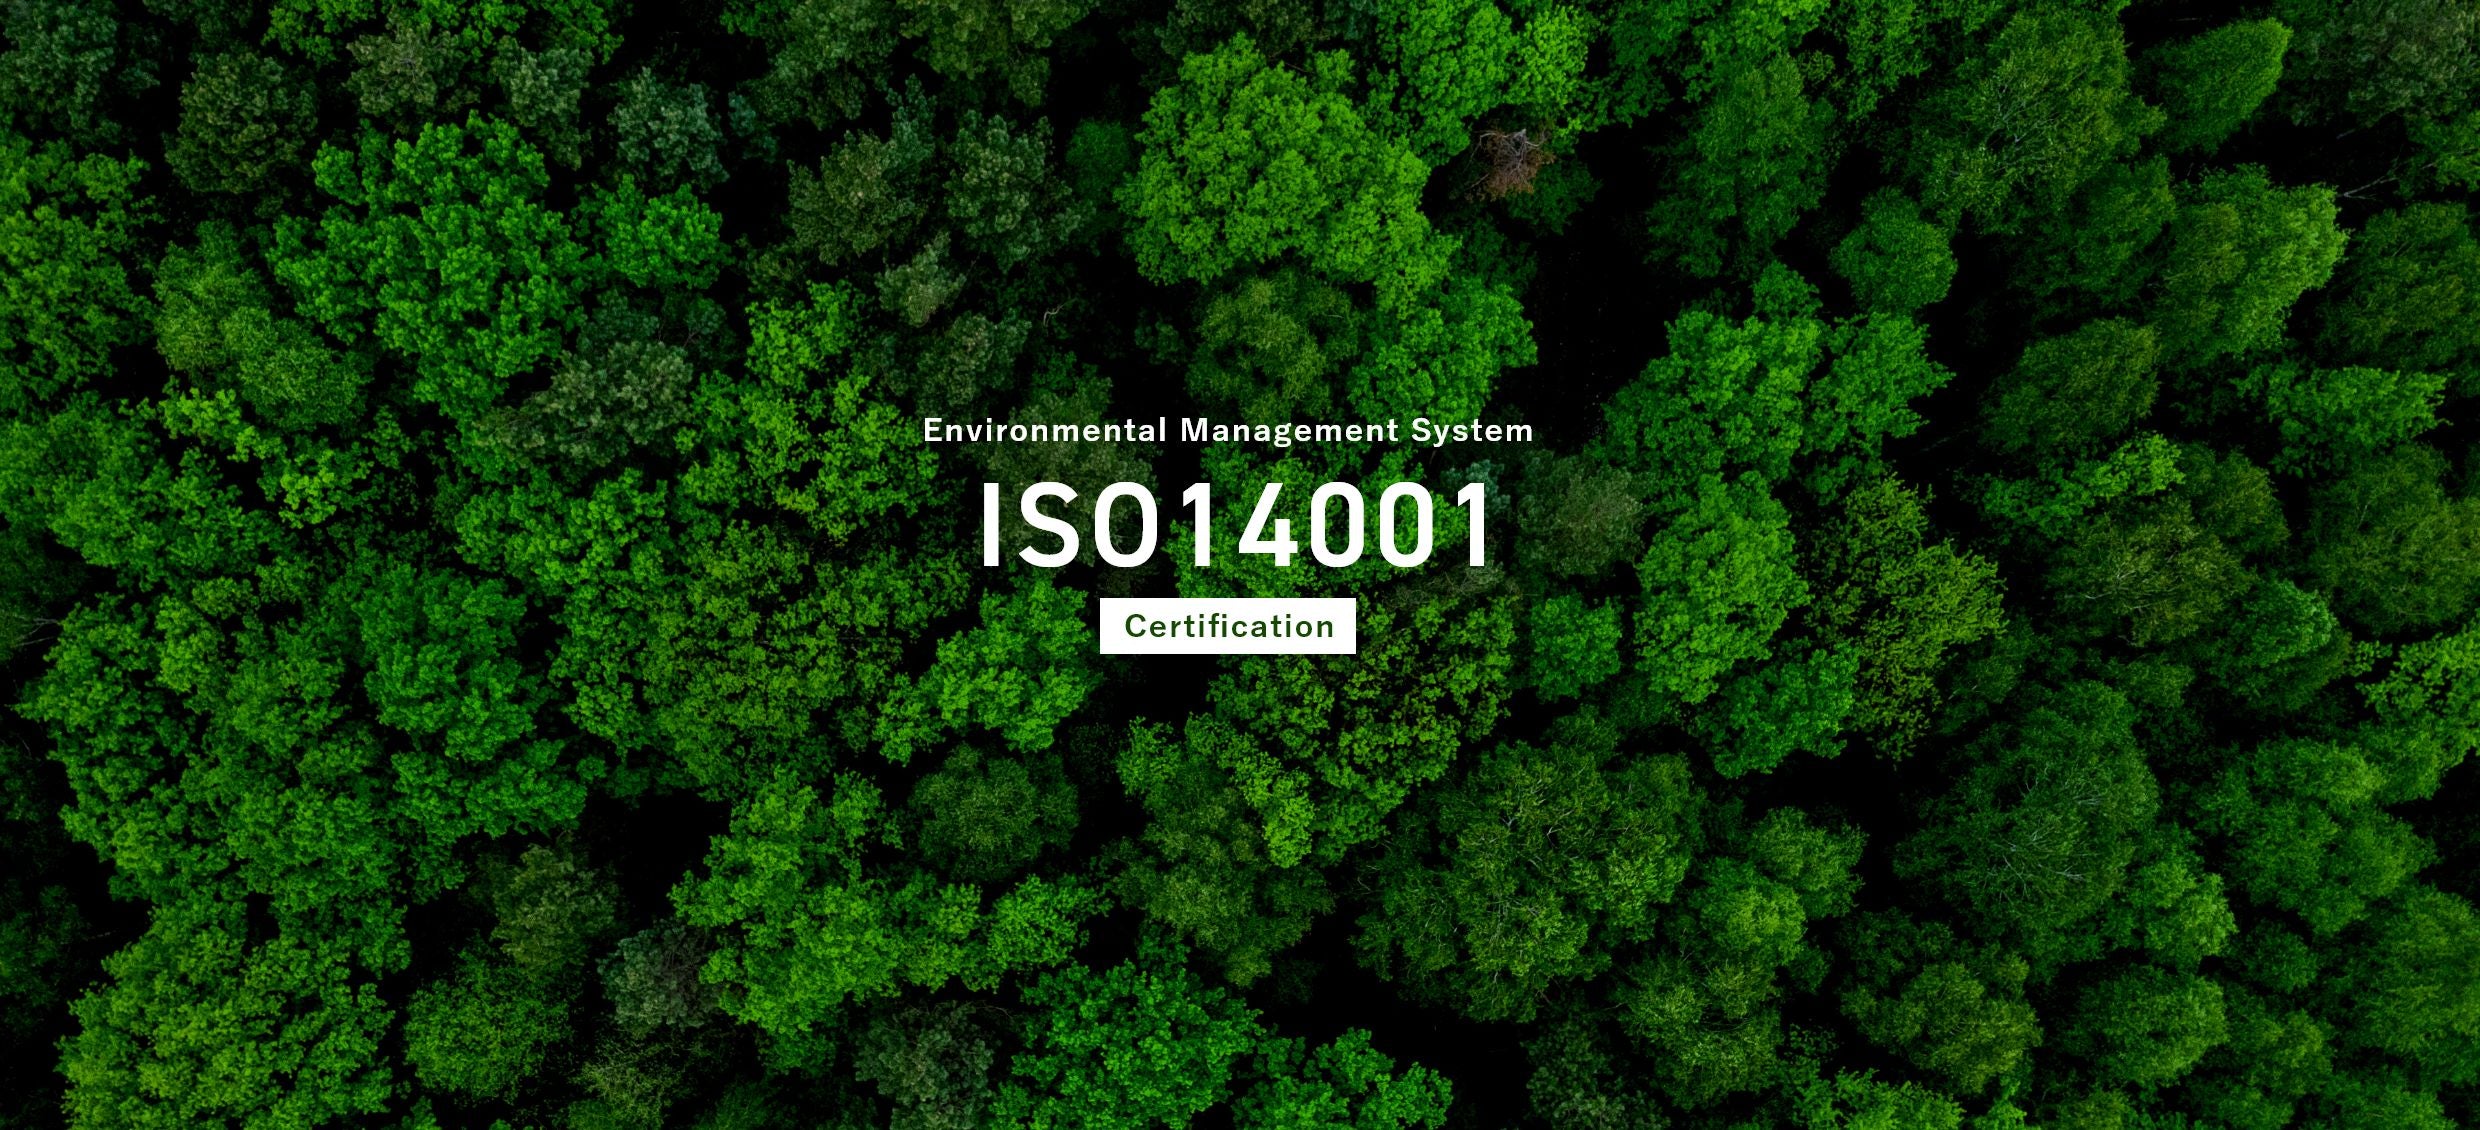The height and width of the screenshot is (1130, 2480).
Task: Click the final letter n of Certification
Action: tap(1325, 628)
